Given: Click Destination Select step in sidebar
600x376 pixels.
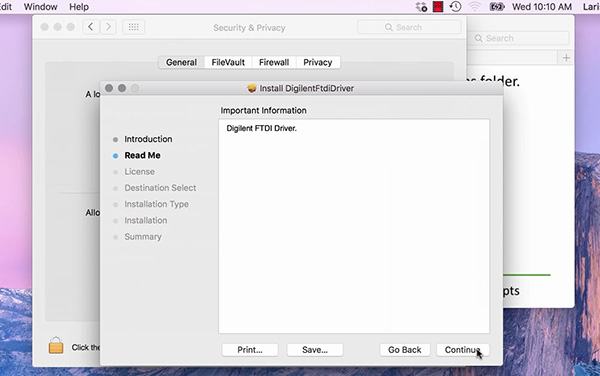Looking at the screenshot, I should pyautogui.click(x=160, y=188).
